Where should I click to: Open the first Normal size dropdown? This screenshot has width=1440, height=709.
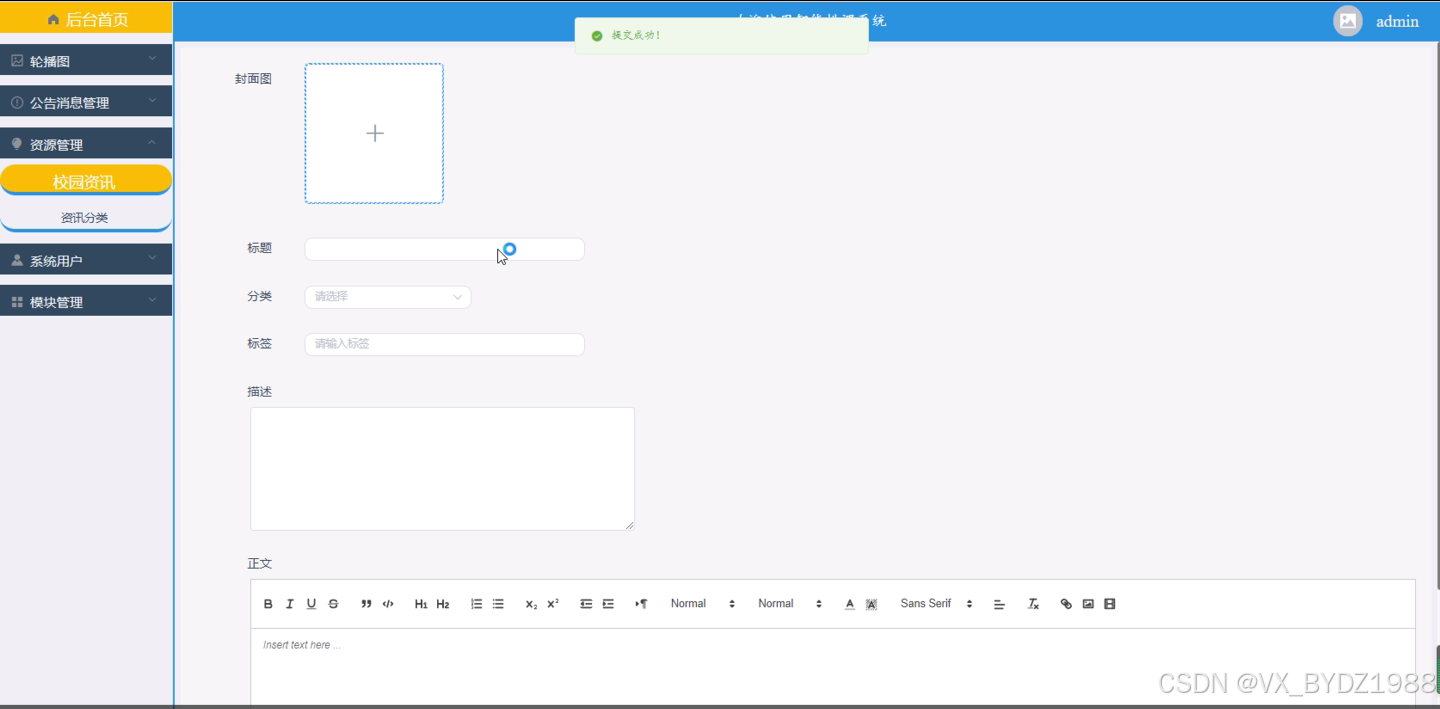click(703, 604)
